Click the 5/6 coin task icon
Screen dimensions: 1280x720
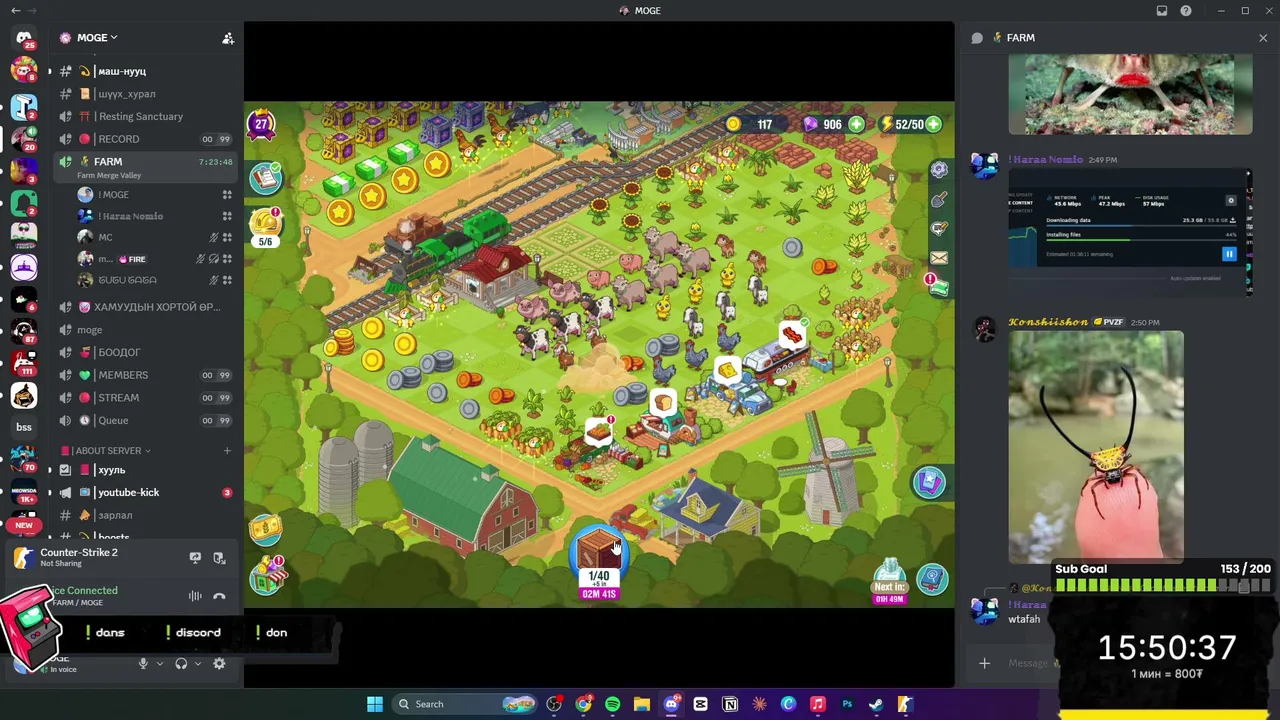(x=266, y=225)
